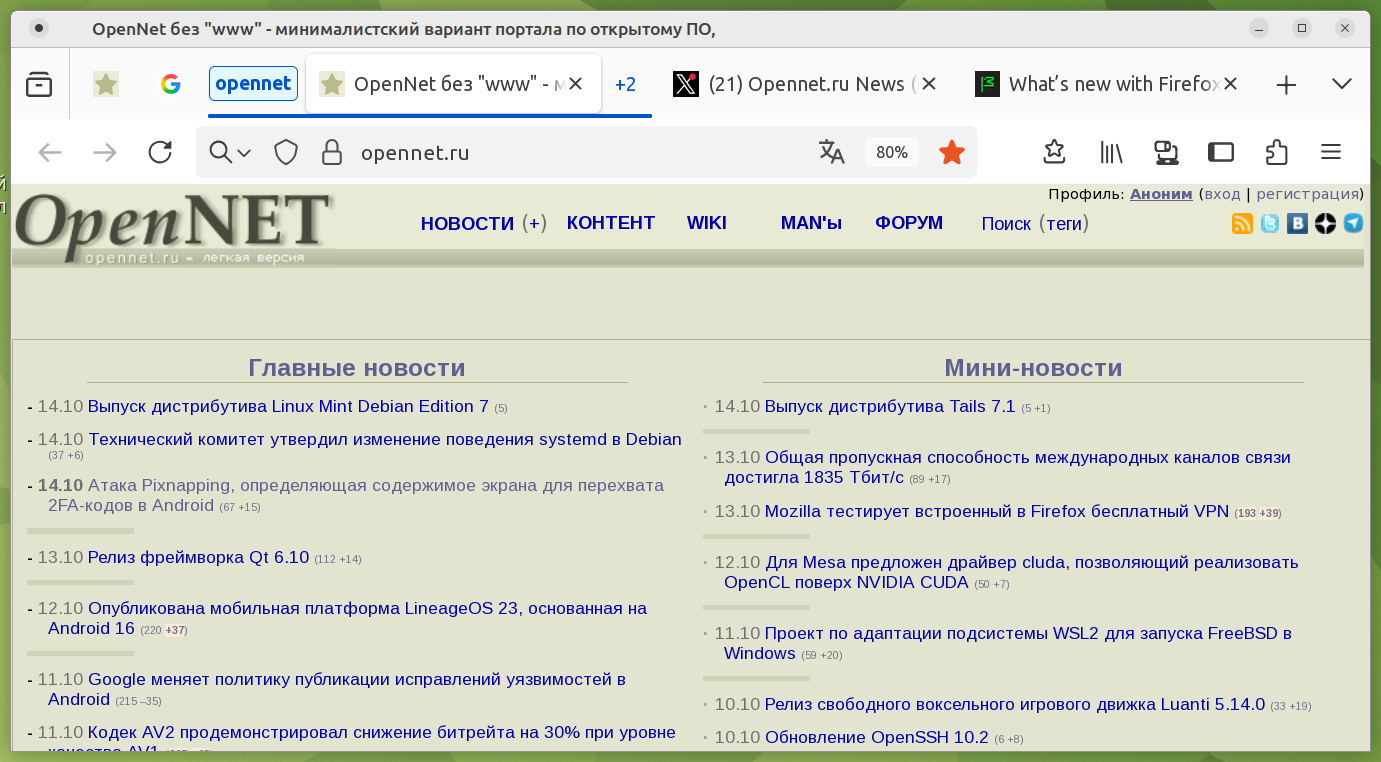Toggle the bookmark star for this page
1381x762 pixels.
click(x=952, y=152)
